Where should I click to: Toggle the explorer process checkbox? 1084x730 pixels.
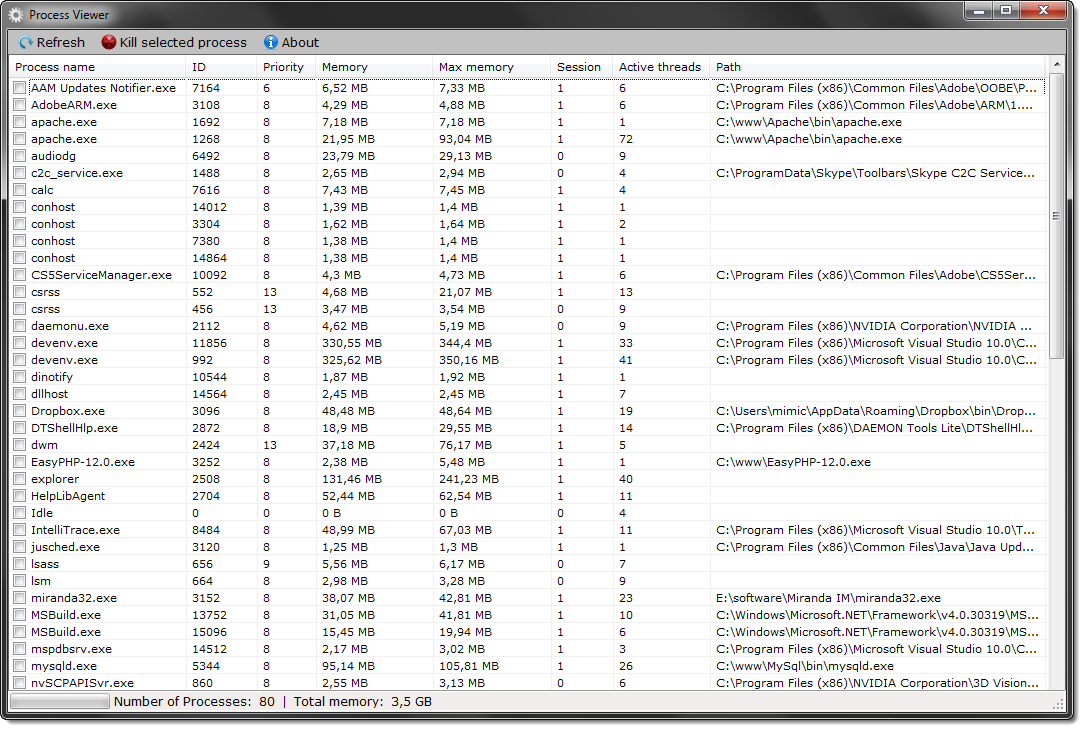tap(20, 479)
